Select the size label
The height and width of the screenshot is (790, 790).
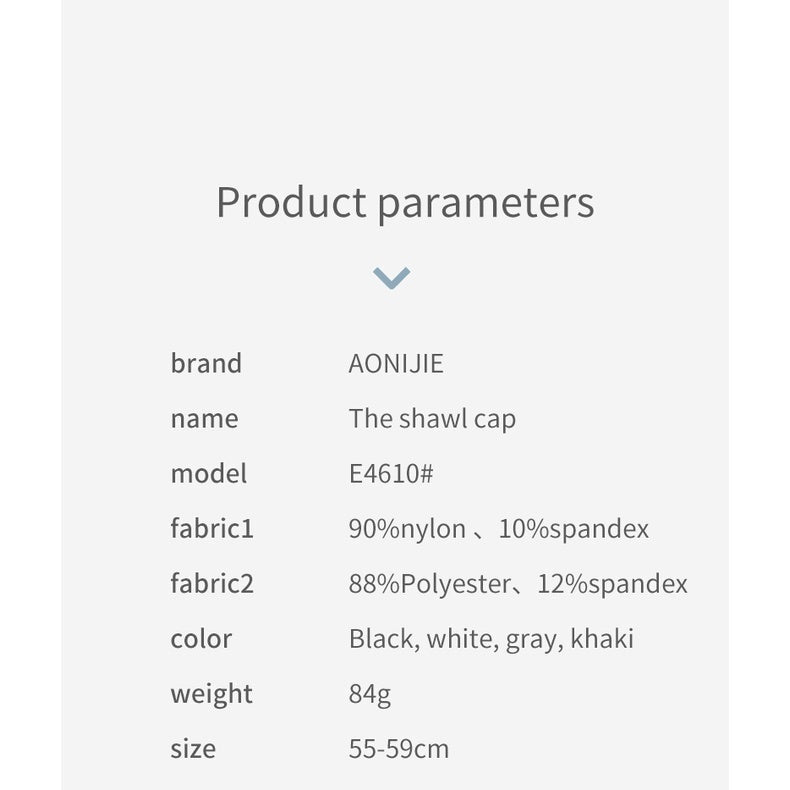point(193,748)
